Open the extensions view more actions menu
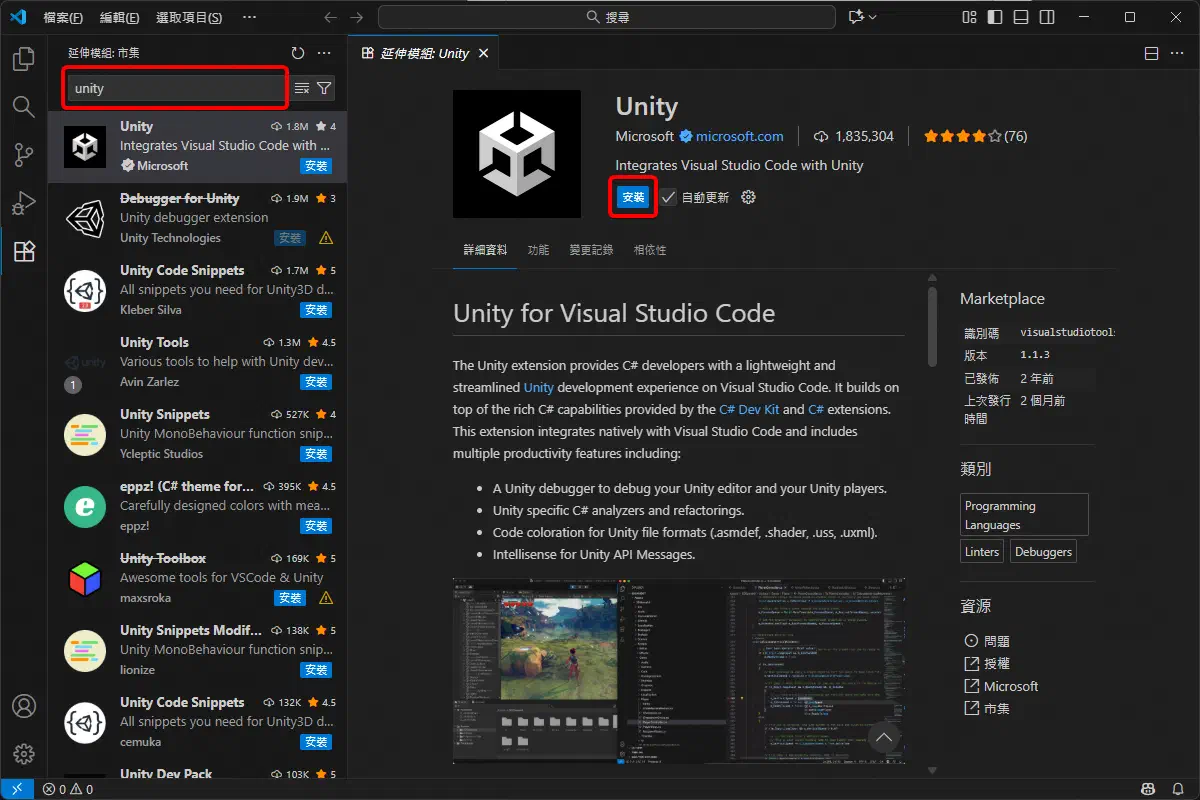This screenshot has height=800, width=1200. (323, 53)
